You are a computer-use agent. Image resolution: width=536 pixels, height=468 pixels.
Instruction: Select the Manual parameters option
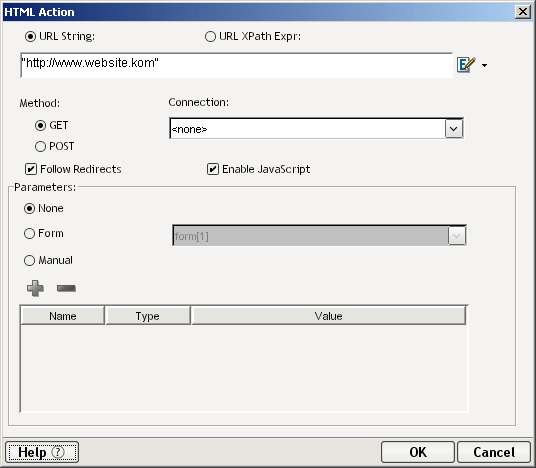tap(29, 260)
